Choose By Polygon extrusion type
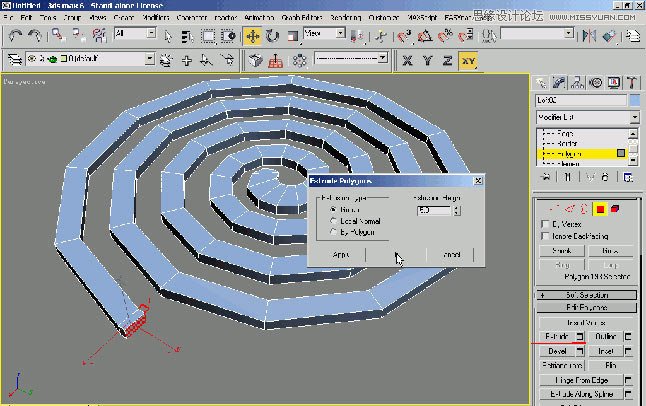The height and width of the screenshot is (406, 646). click(x=333, y=232)
